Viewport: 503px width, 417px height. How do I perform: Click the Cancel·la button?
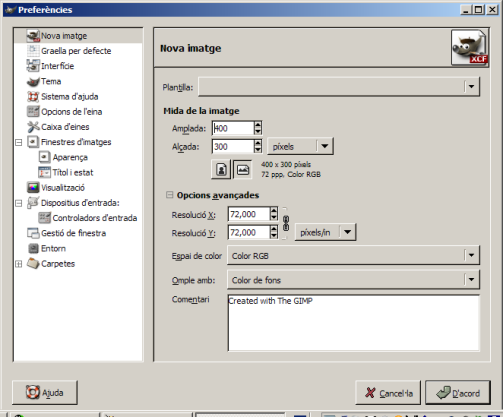pos(388,393)
